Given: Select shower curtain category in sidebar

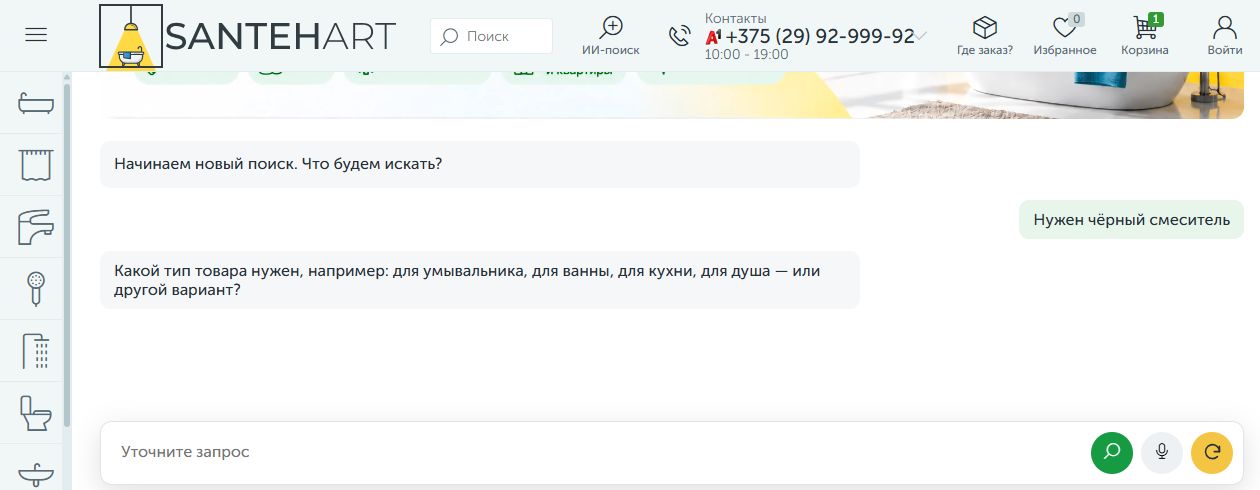Looking at the screenshot, I should [x=36, y=164].
